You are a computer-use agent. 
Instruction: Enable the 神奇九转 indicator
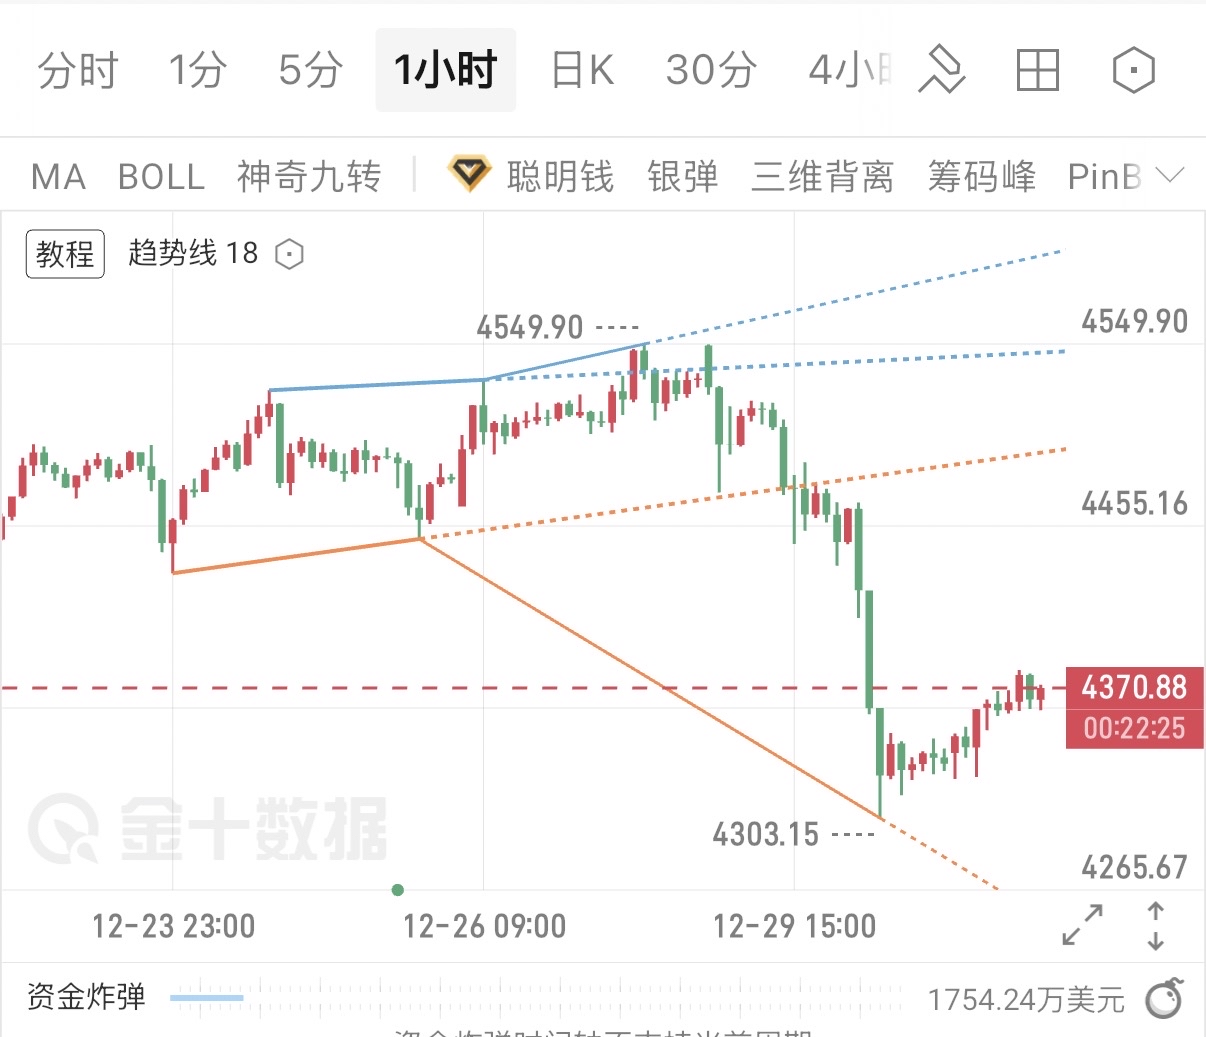310,176
